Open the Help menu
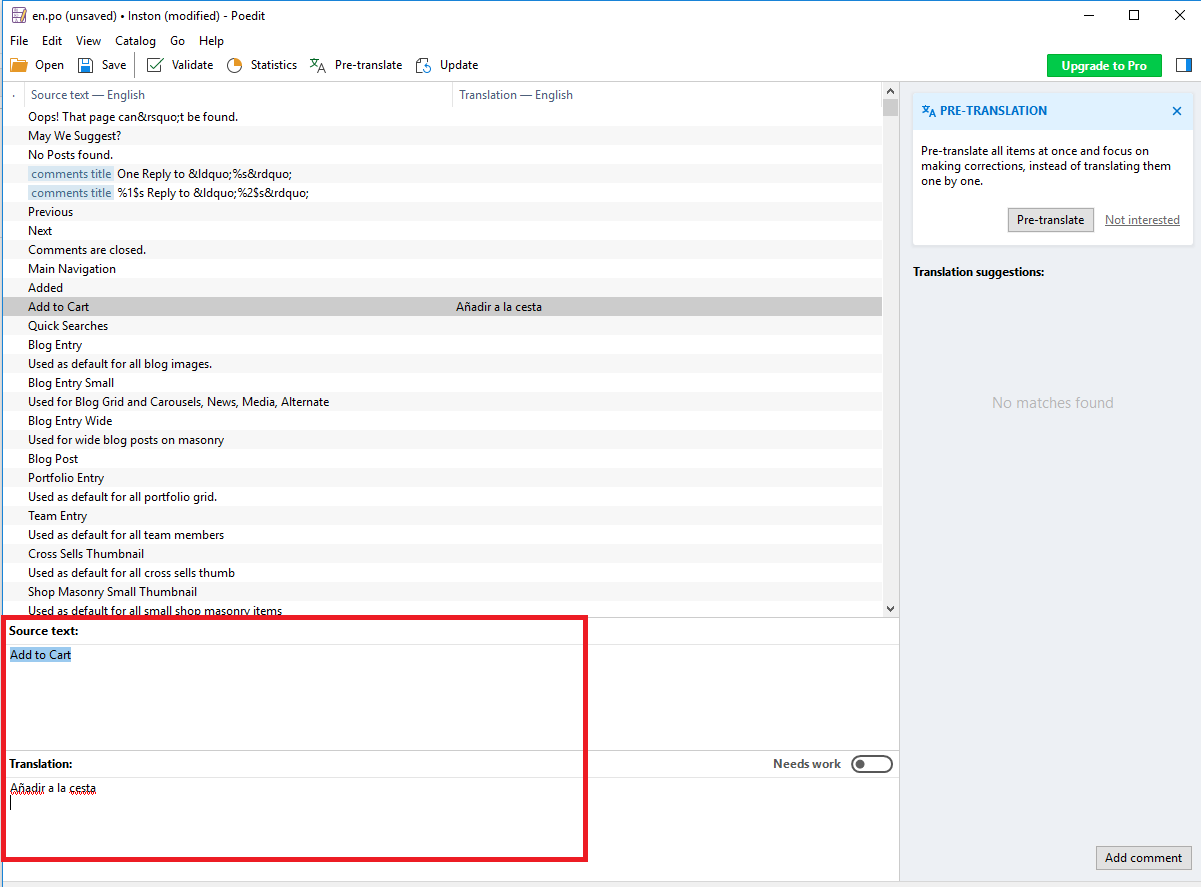Screen dimensions: 1201x887 211,41
